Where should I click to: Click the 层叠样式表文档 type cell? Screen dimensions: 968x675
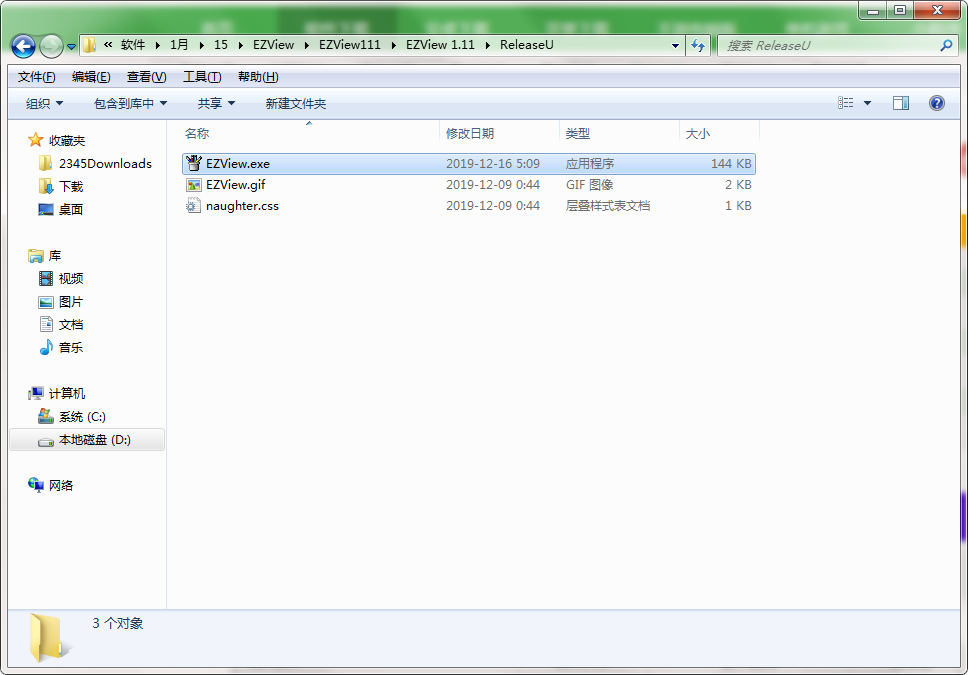(607, 206)
